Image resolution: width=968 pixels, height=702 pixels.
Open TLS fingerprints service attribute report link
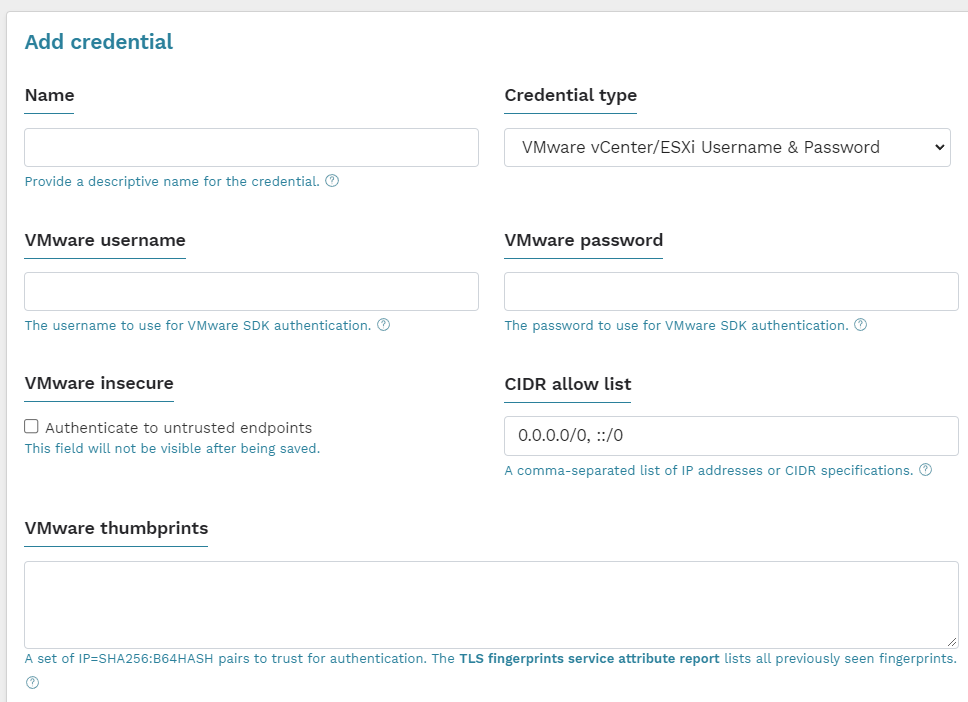tap(589, 659)
